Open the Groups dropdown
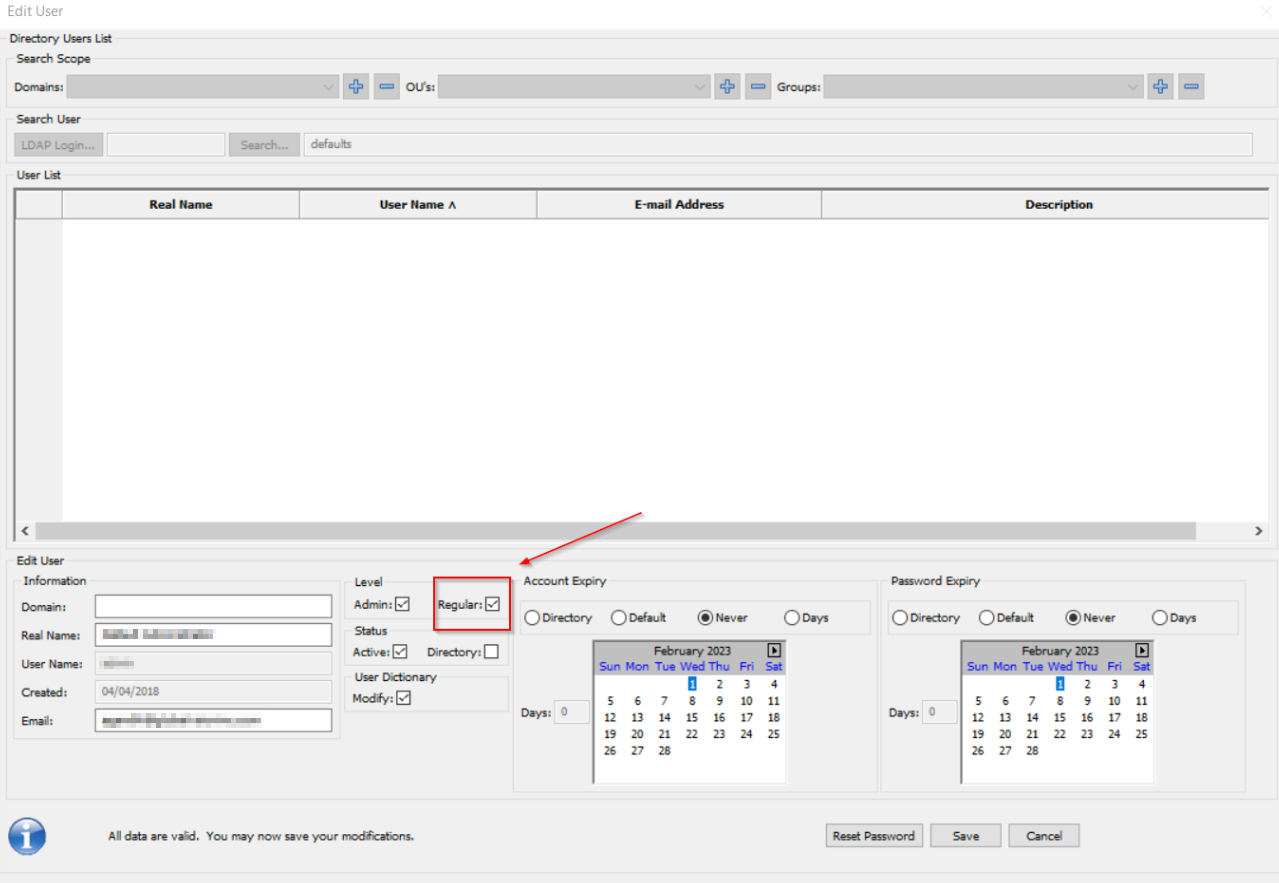This screenshot has width=1279, height=883. coord(1133,87)
